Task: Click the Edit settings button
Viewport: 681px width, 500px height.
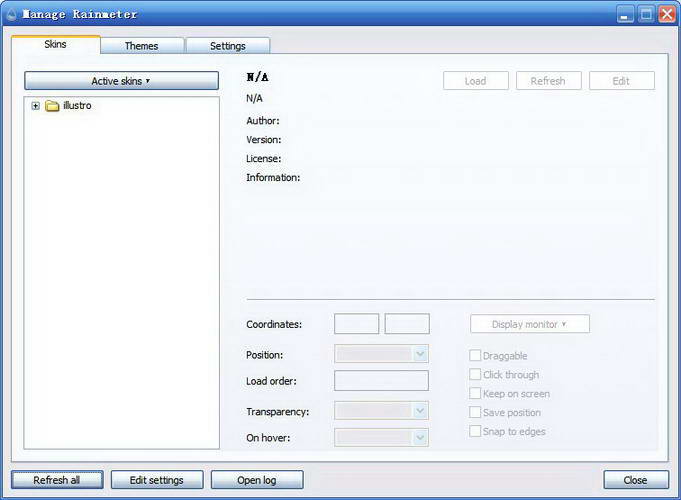Action: 157,480
